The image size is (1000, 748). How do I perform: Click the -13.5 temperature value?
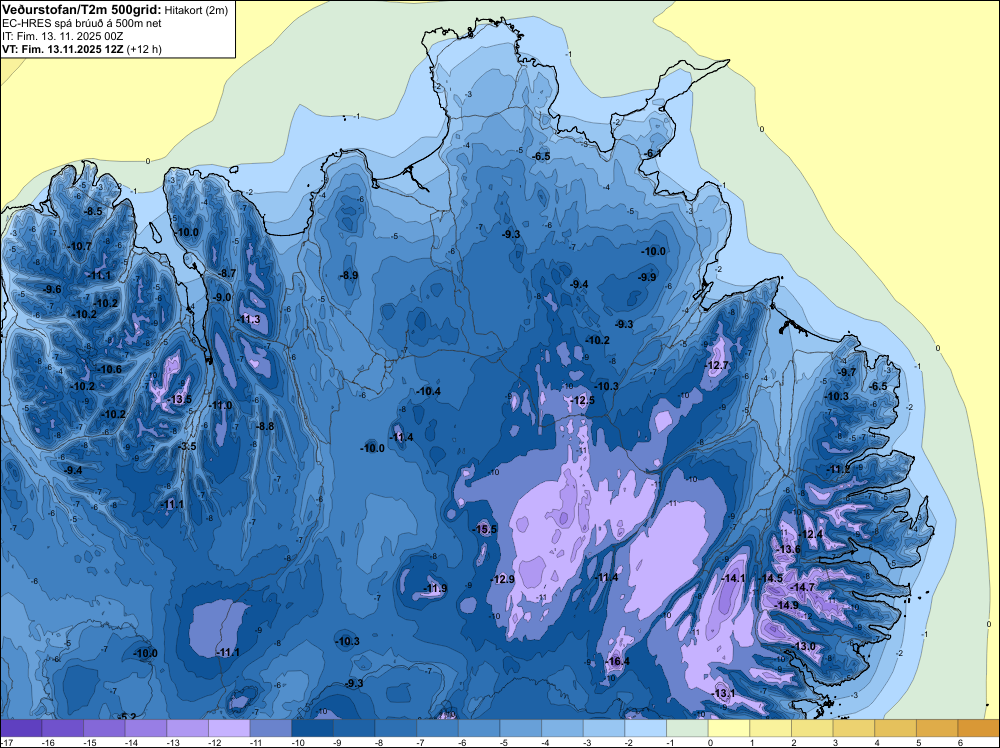[x=180, y=399]
